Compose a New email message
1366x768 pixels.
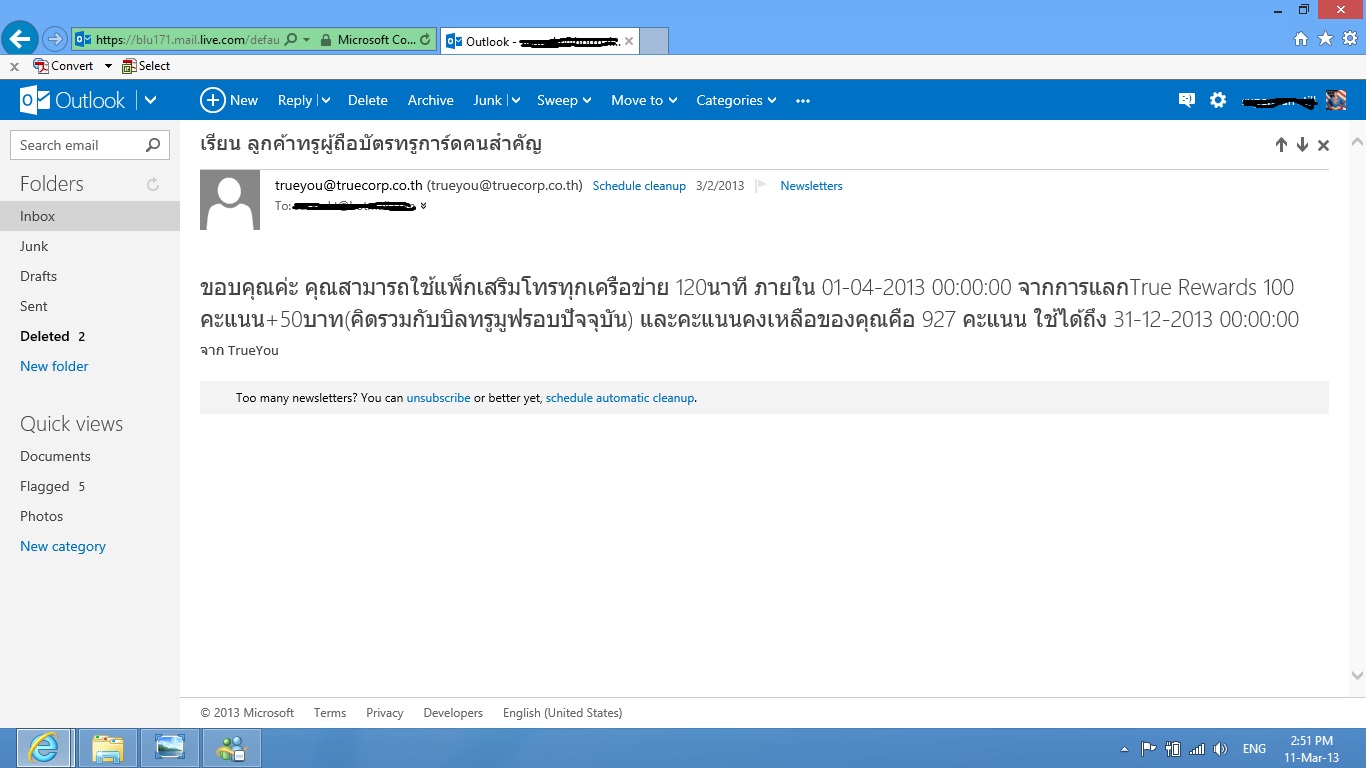[229, 100]
